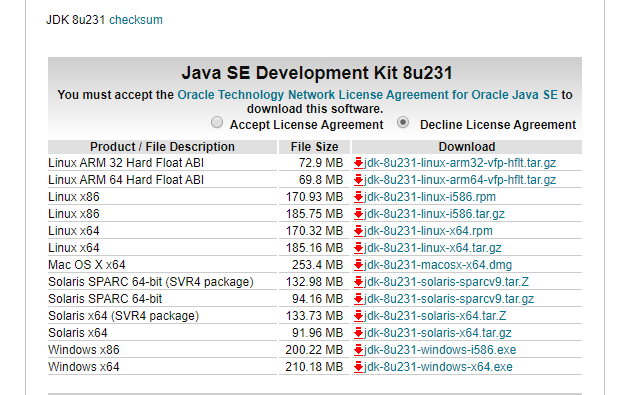Click red download icon beside solaris-x64.tar.gz
Image resolution: width=624 pixels, height=395 pixels.
[358, 333]
